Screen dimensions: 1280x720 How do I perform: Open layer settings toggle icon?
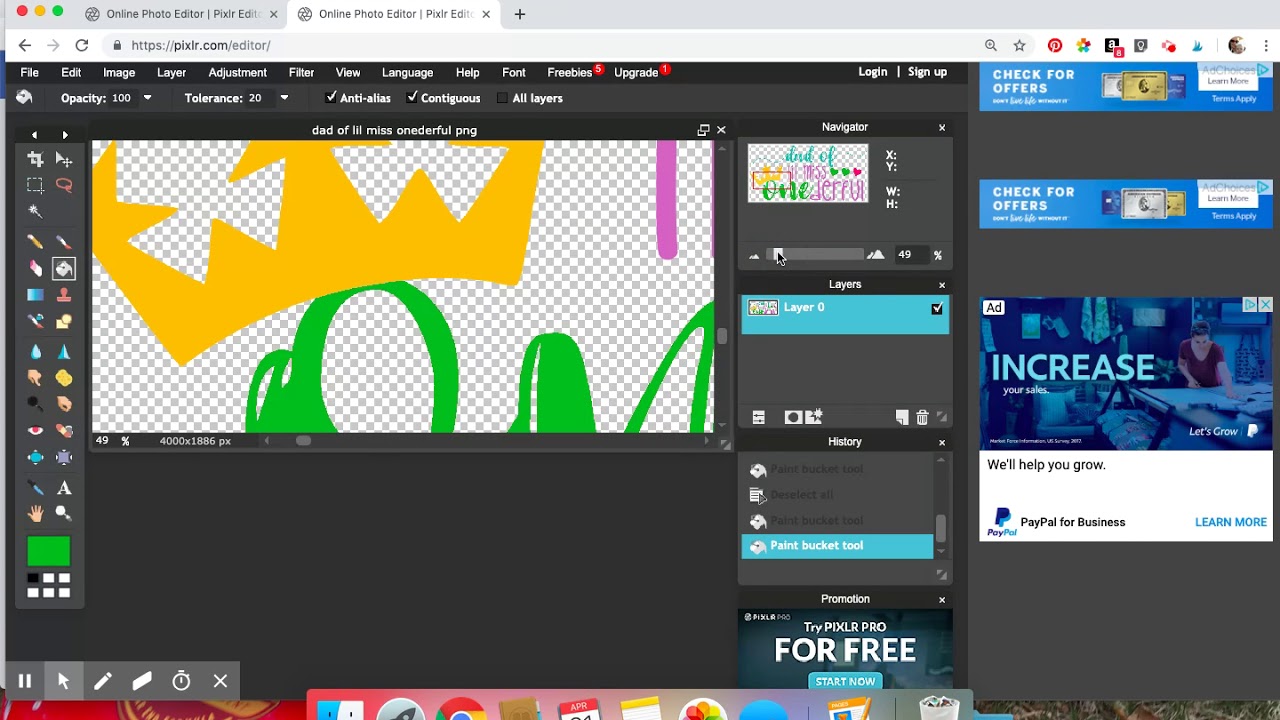(x=758, y=417)
